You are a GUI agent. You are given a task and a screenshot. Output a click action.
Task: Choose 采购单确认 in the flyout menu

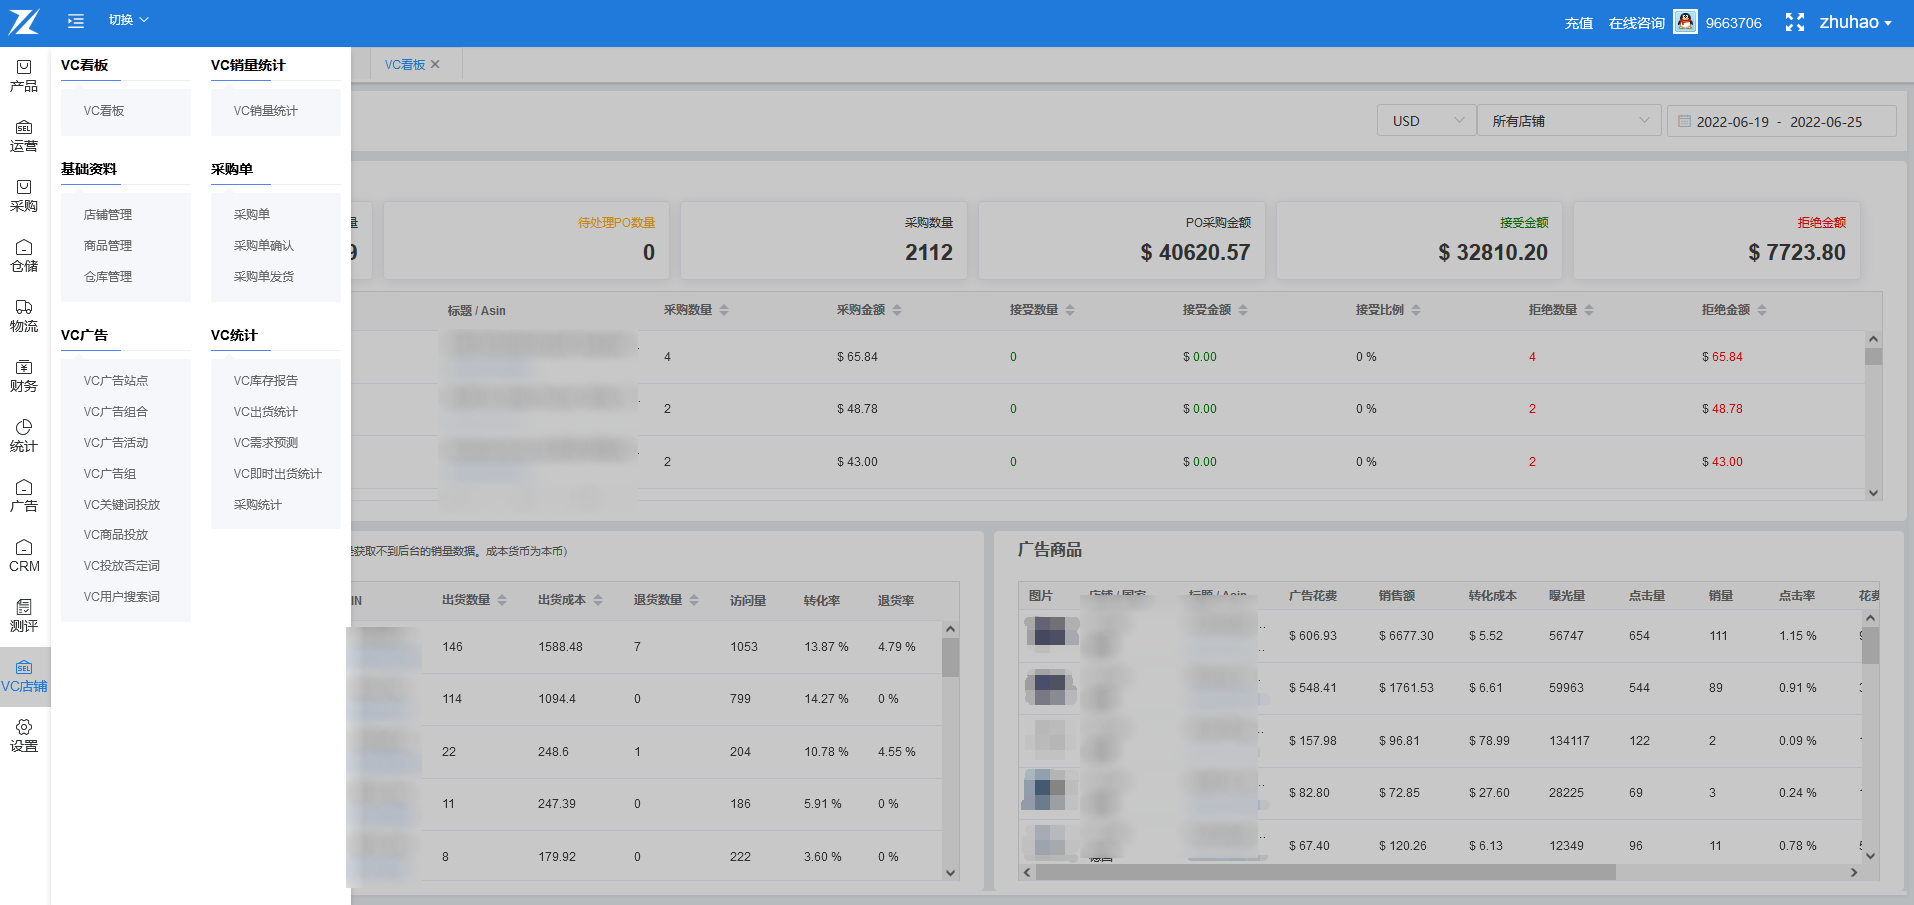pos(264,246)
